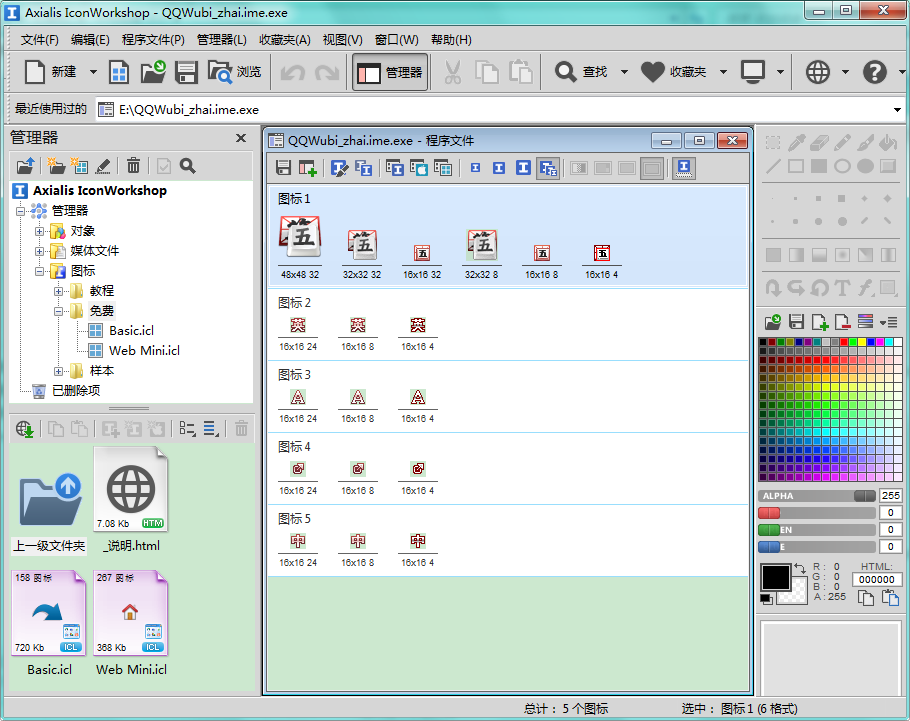Toggle the Librarian (管理器) toolbar button

click(x=390, y=72)
